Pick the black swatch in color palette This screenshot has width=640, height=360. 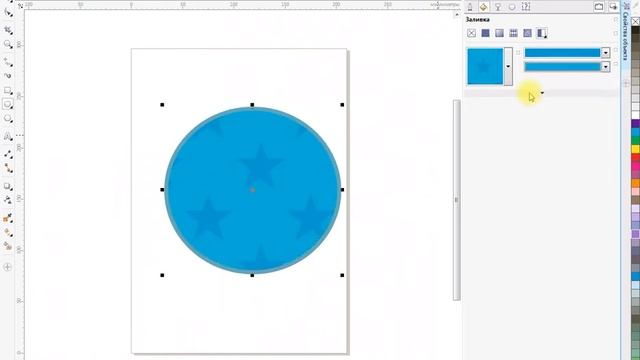pos(636,30)
